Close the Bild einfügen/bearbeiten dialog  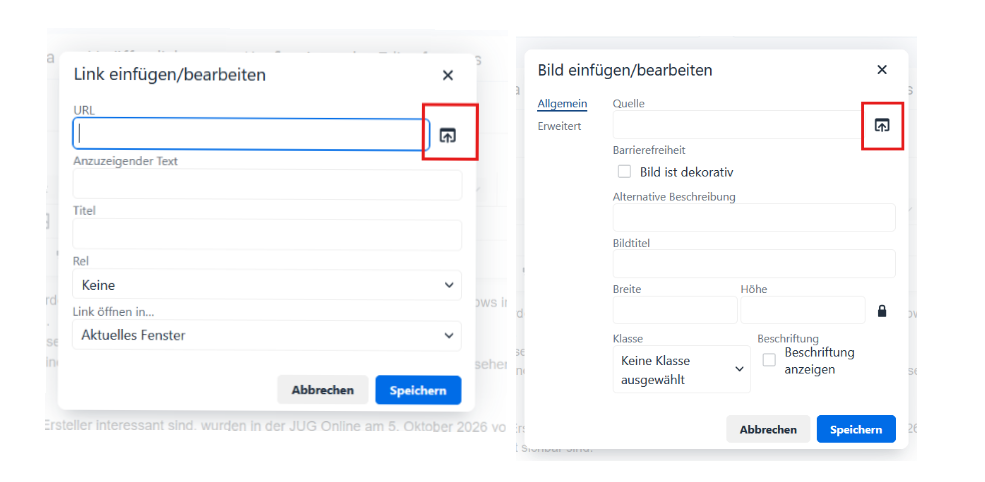[882, 70]
